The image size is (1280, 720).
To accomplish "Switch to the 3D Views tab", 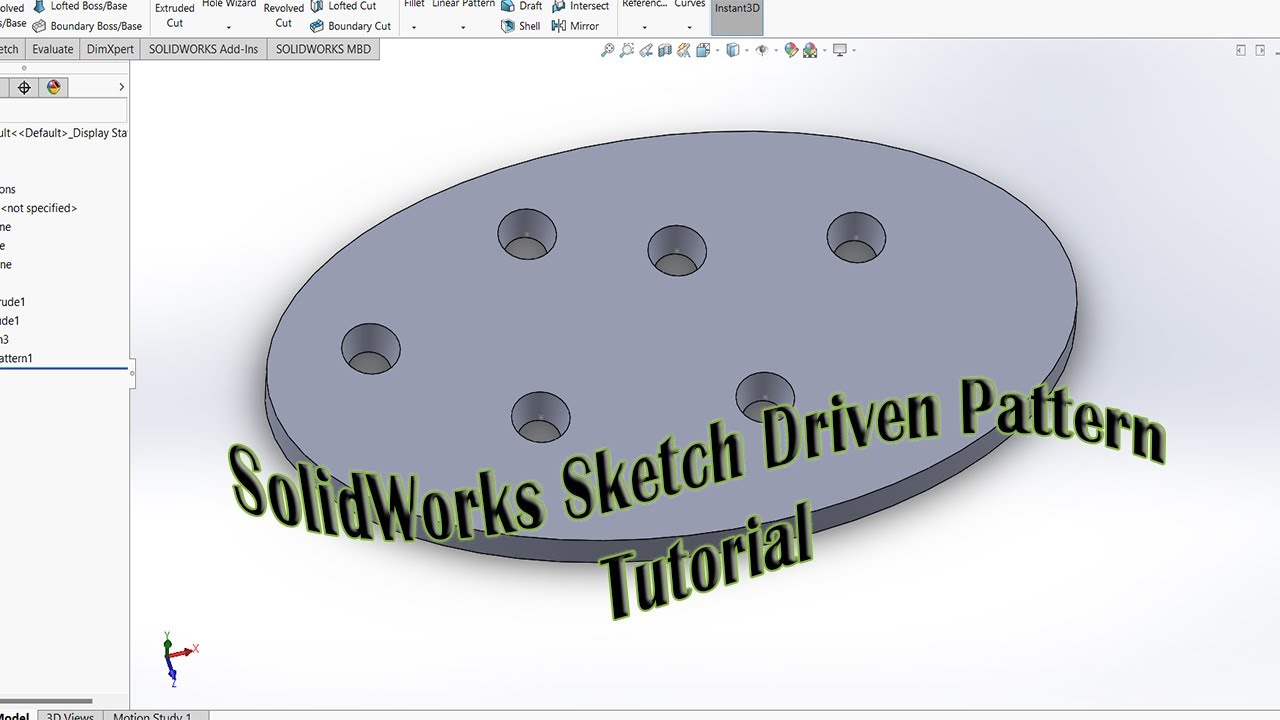I will coord(70,716).
